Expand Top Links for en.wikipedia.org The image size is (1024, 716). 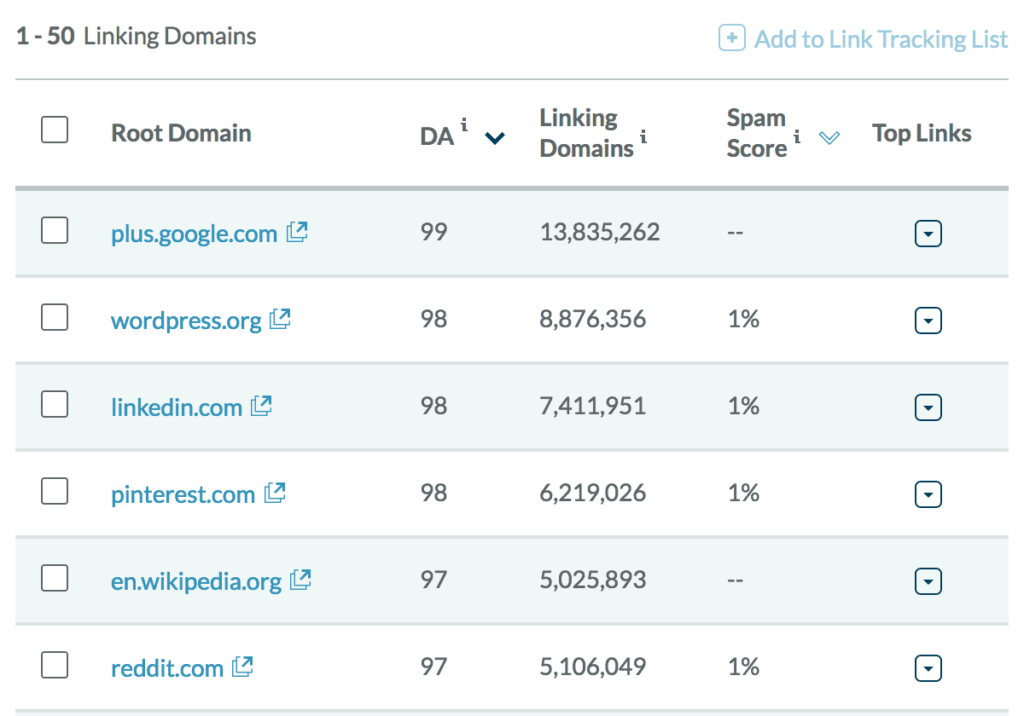point(928,581)
